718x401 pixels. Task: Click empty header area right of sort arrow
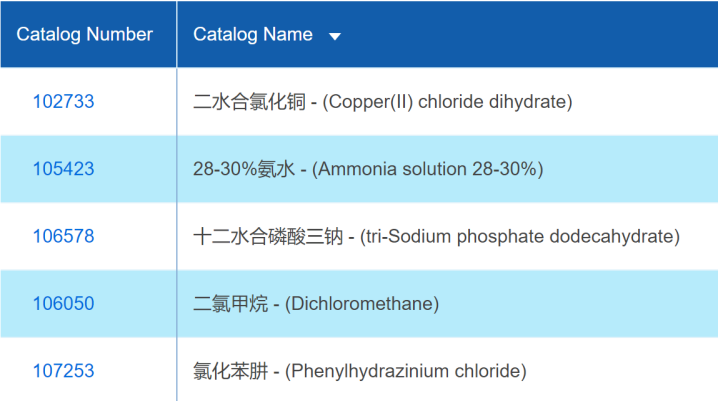click(x=530, y=35)
